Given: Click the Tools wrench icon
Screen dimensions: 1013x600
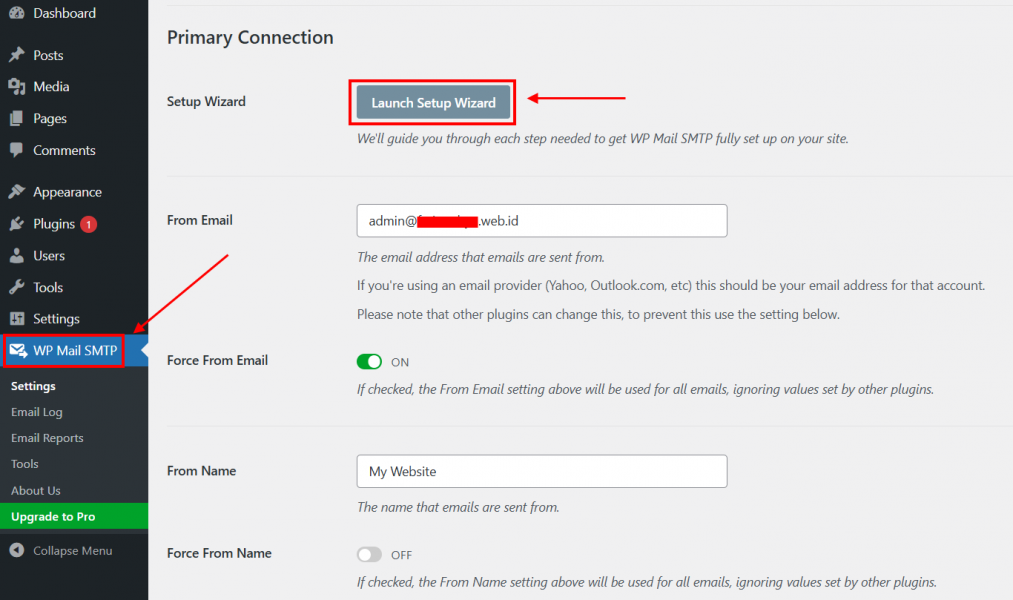Looking at the screenshot, I should point(17,287).
